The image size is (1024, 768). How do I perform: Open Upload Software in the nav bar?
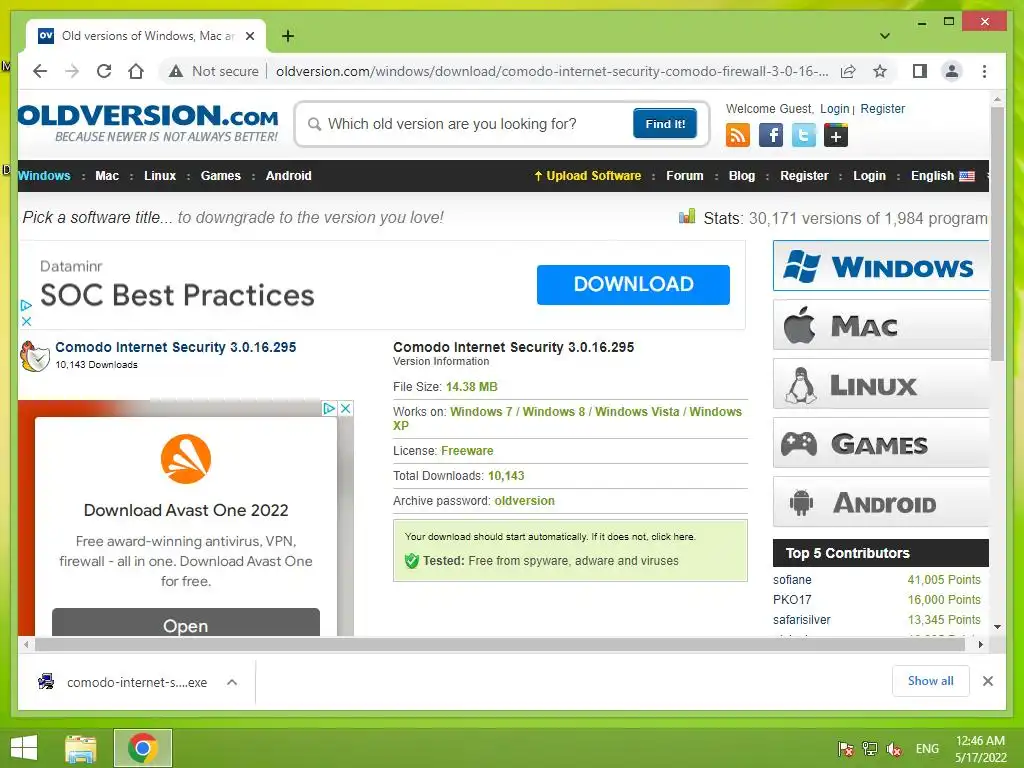588,176
